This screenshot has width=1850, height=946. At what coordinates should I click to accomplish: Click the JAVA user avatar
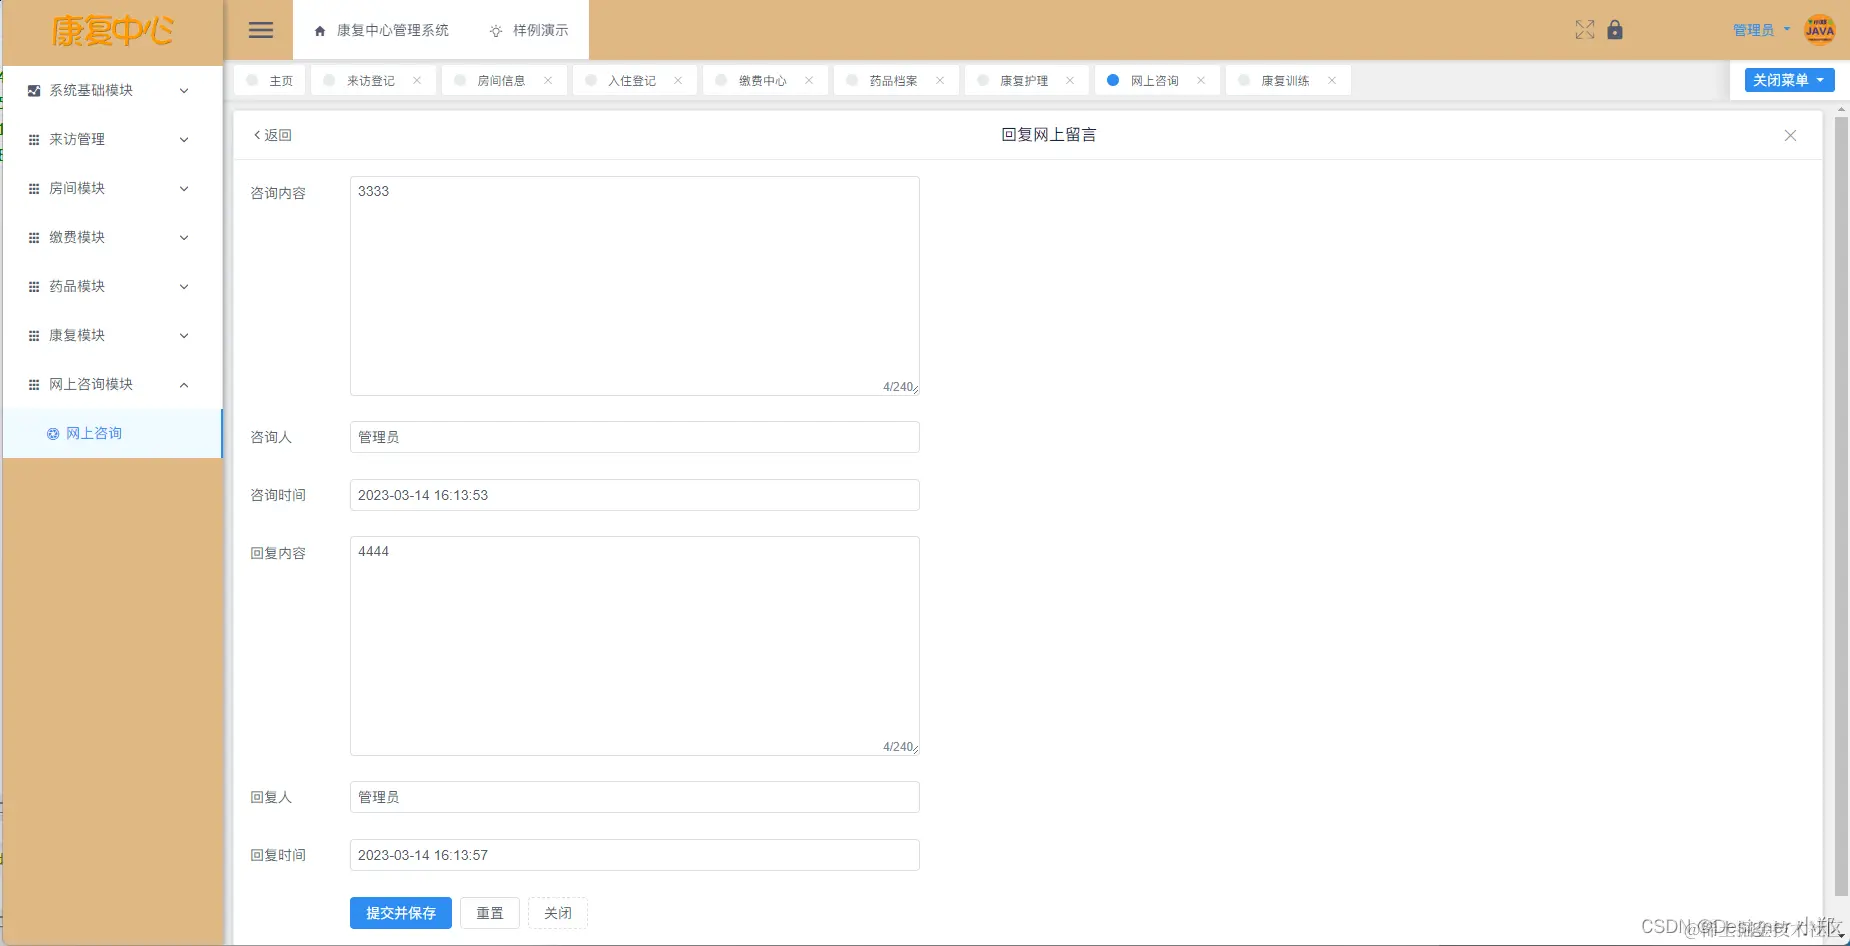tap(1820, 30)
